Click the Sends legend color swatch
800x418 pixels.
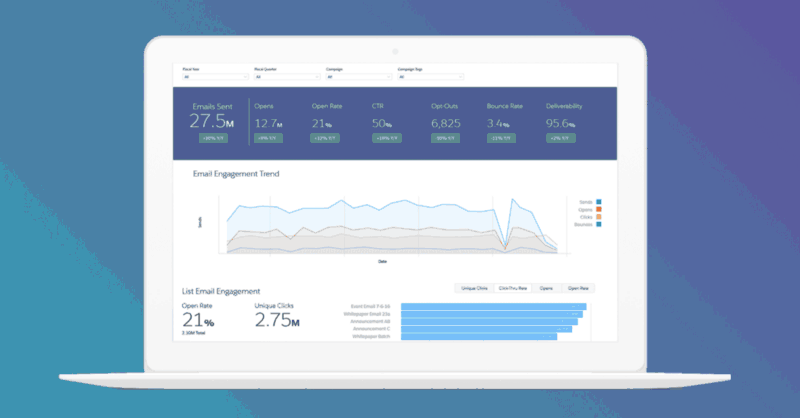(x=599, y=201)
